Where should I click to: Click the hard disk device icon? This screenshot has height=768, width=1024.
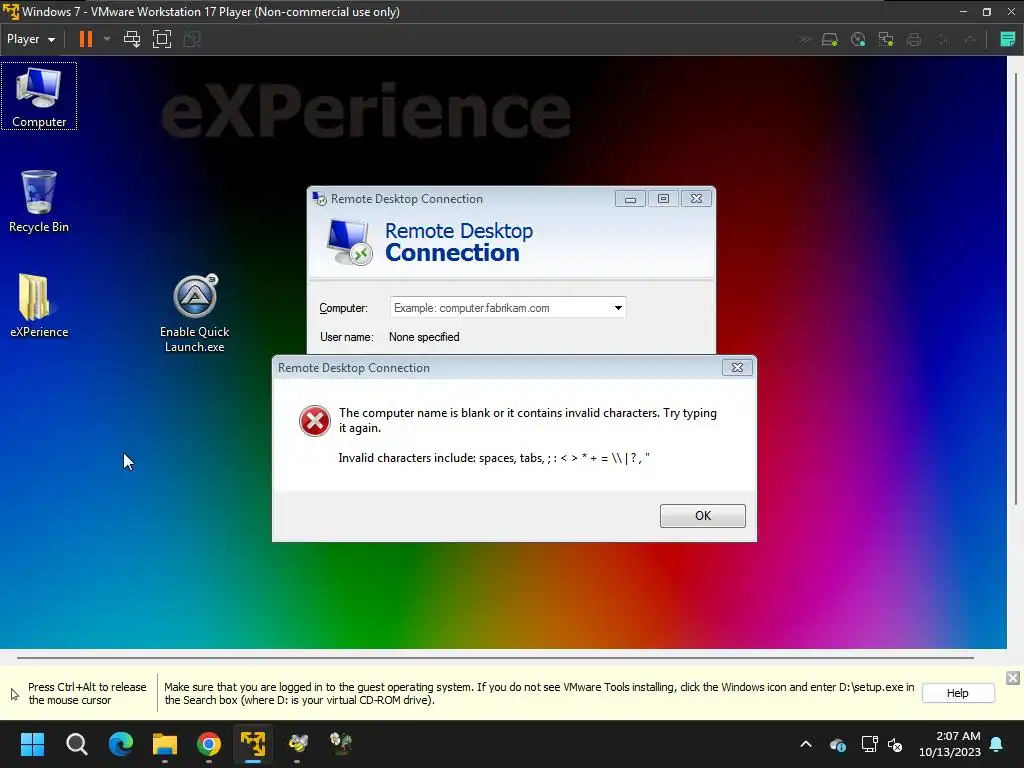(x=830, y=40)
